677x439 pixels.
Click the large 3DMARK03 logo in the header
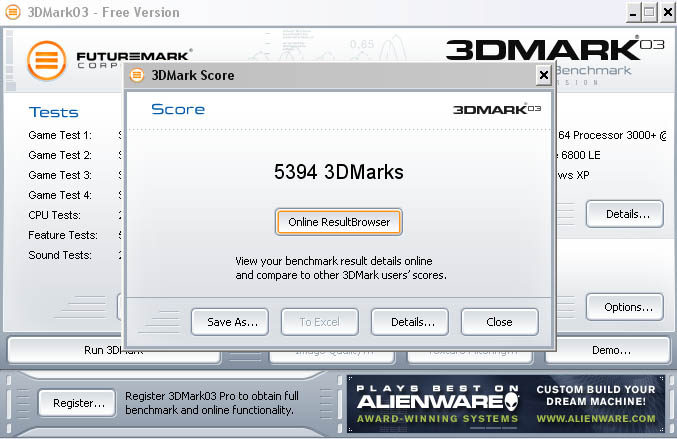[555, 49]
